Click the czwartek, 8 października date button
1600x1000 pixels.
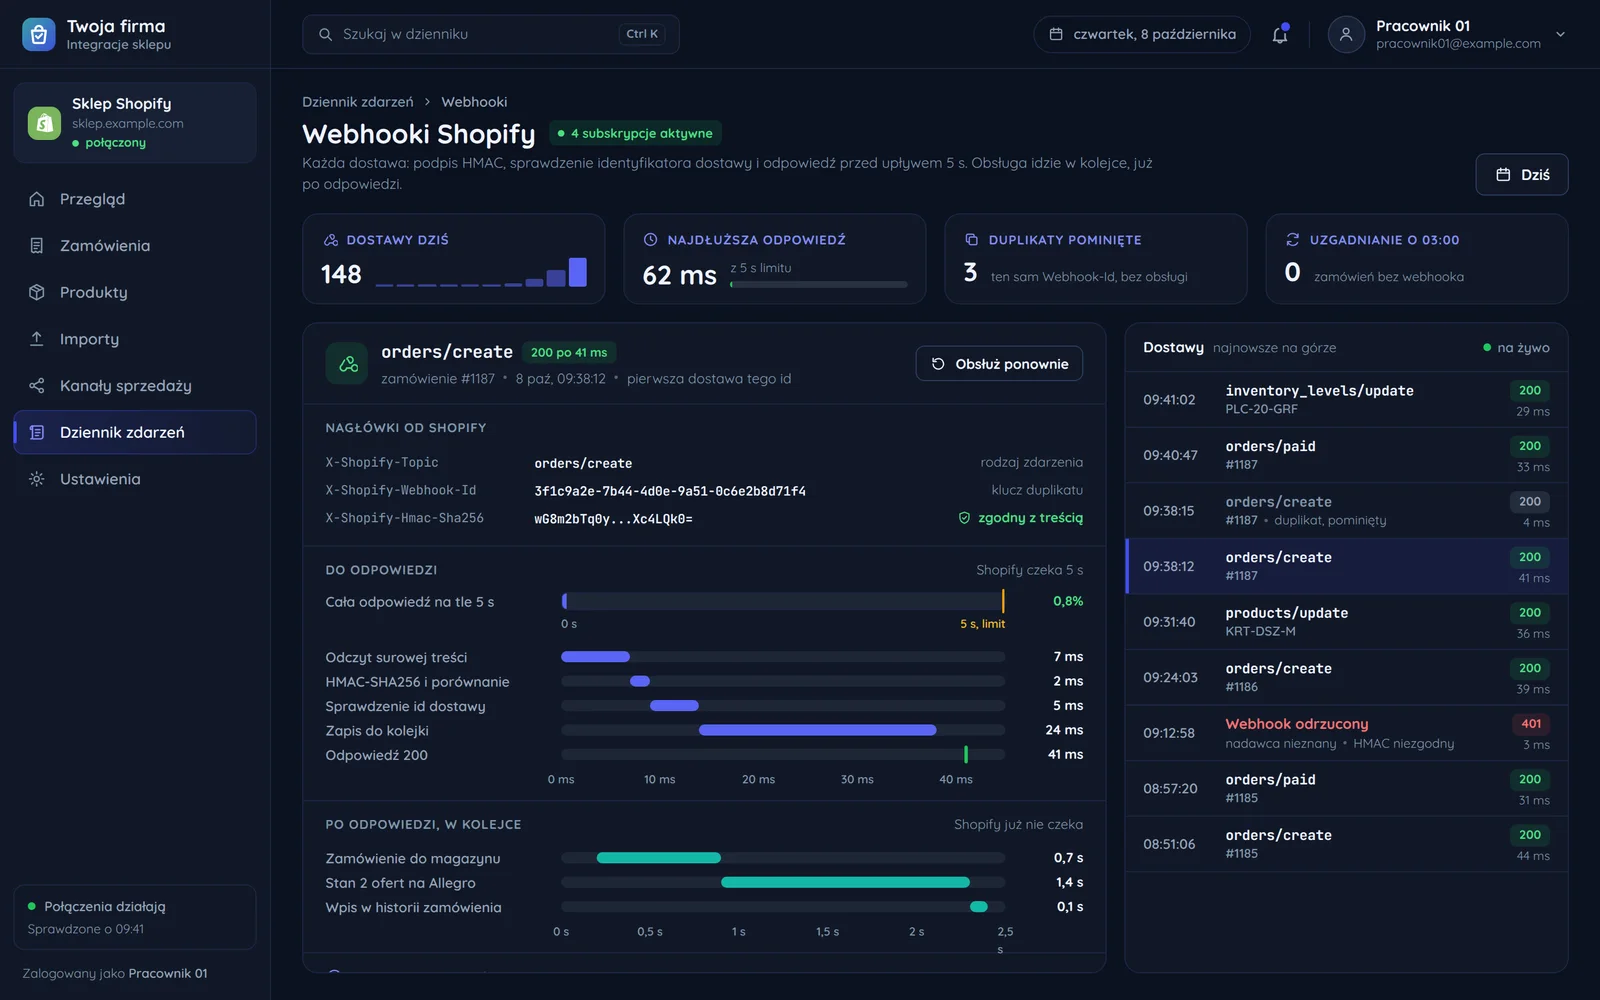tap(1142, 34)
